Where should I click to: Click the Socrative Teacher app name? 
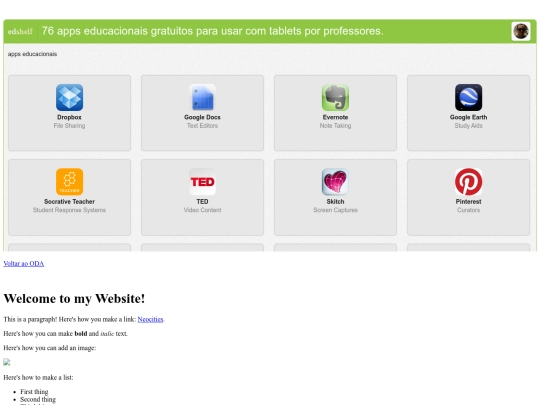69,201
